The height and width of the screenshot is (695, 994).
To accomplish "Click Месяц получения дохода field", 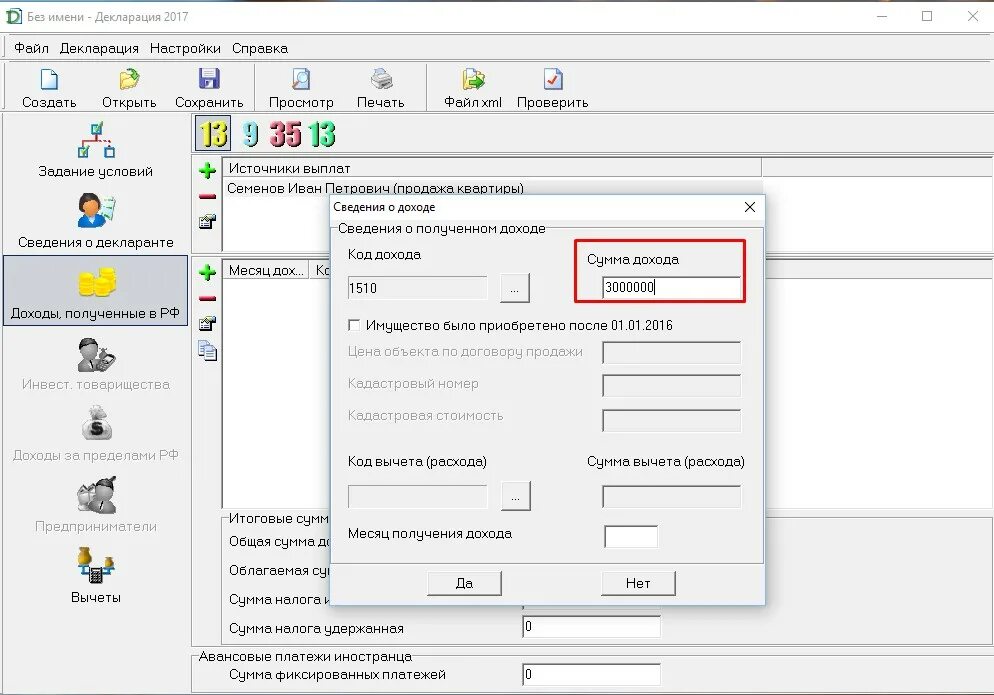I will pyautogui.click(x=631, y=536).
